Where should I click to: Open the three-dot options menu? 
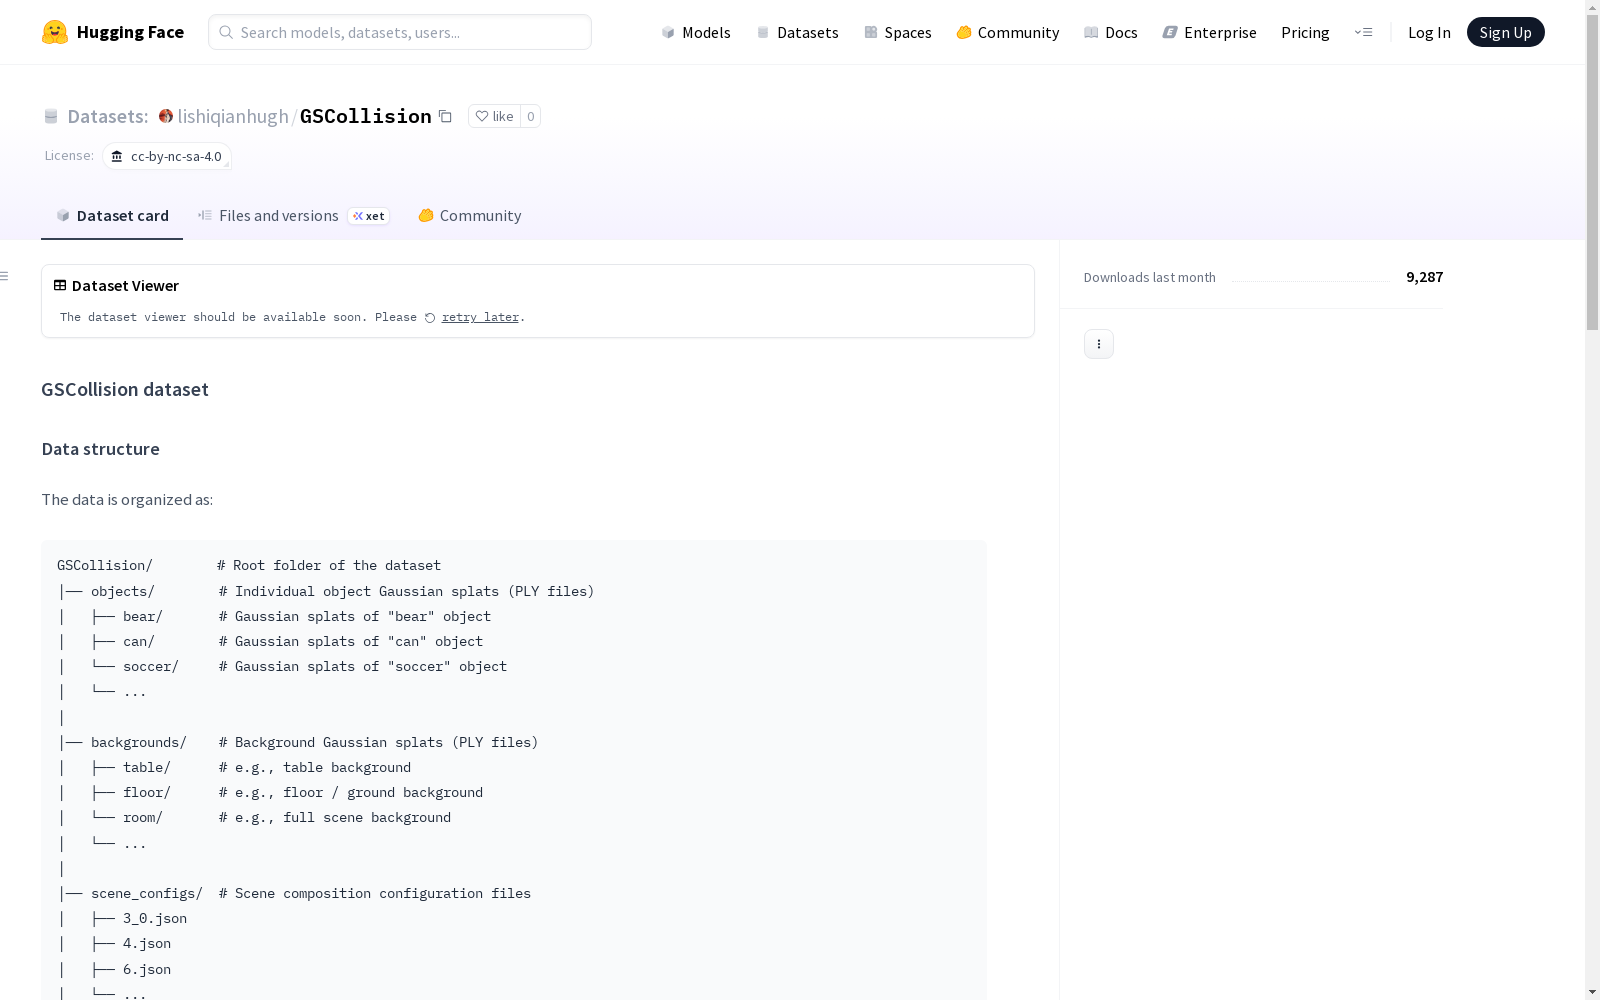(1099, 344)
